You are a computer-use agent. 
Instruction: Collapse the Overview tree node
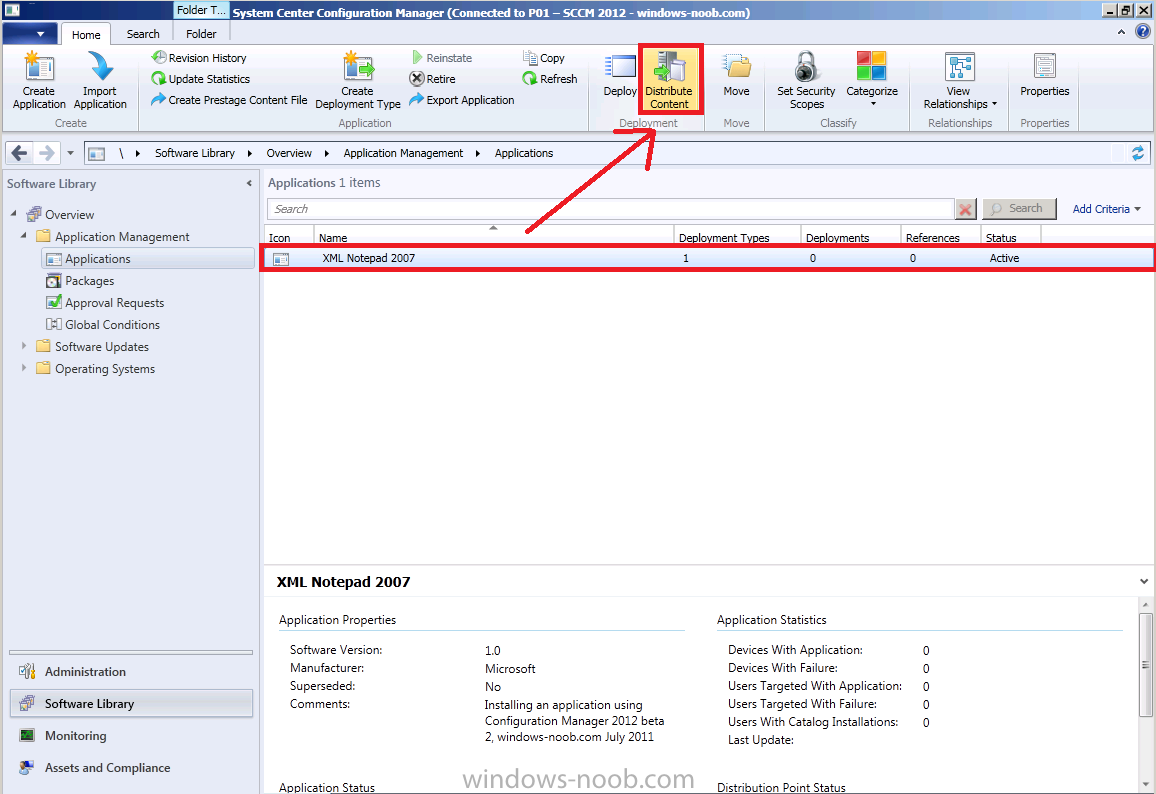pos(13,214)
